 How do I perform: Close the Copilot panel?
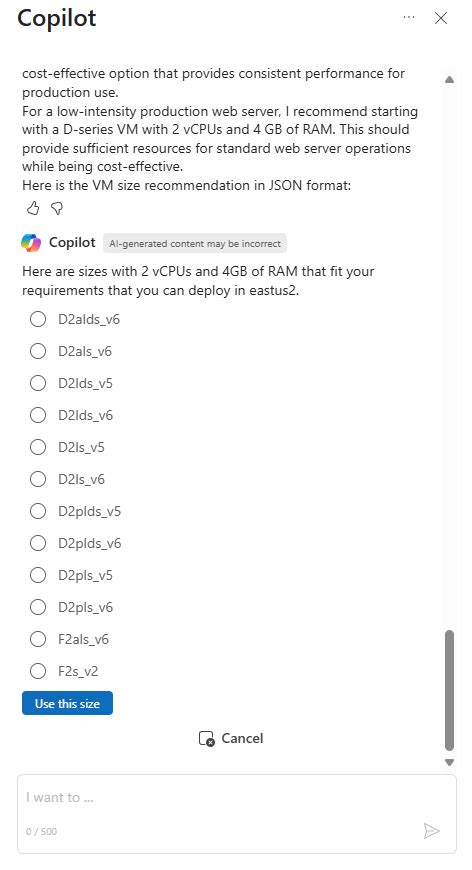[441, 18]
